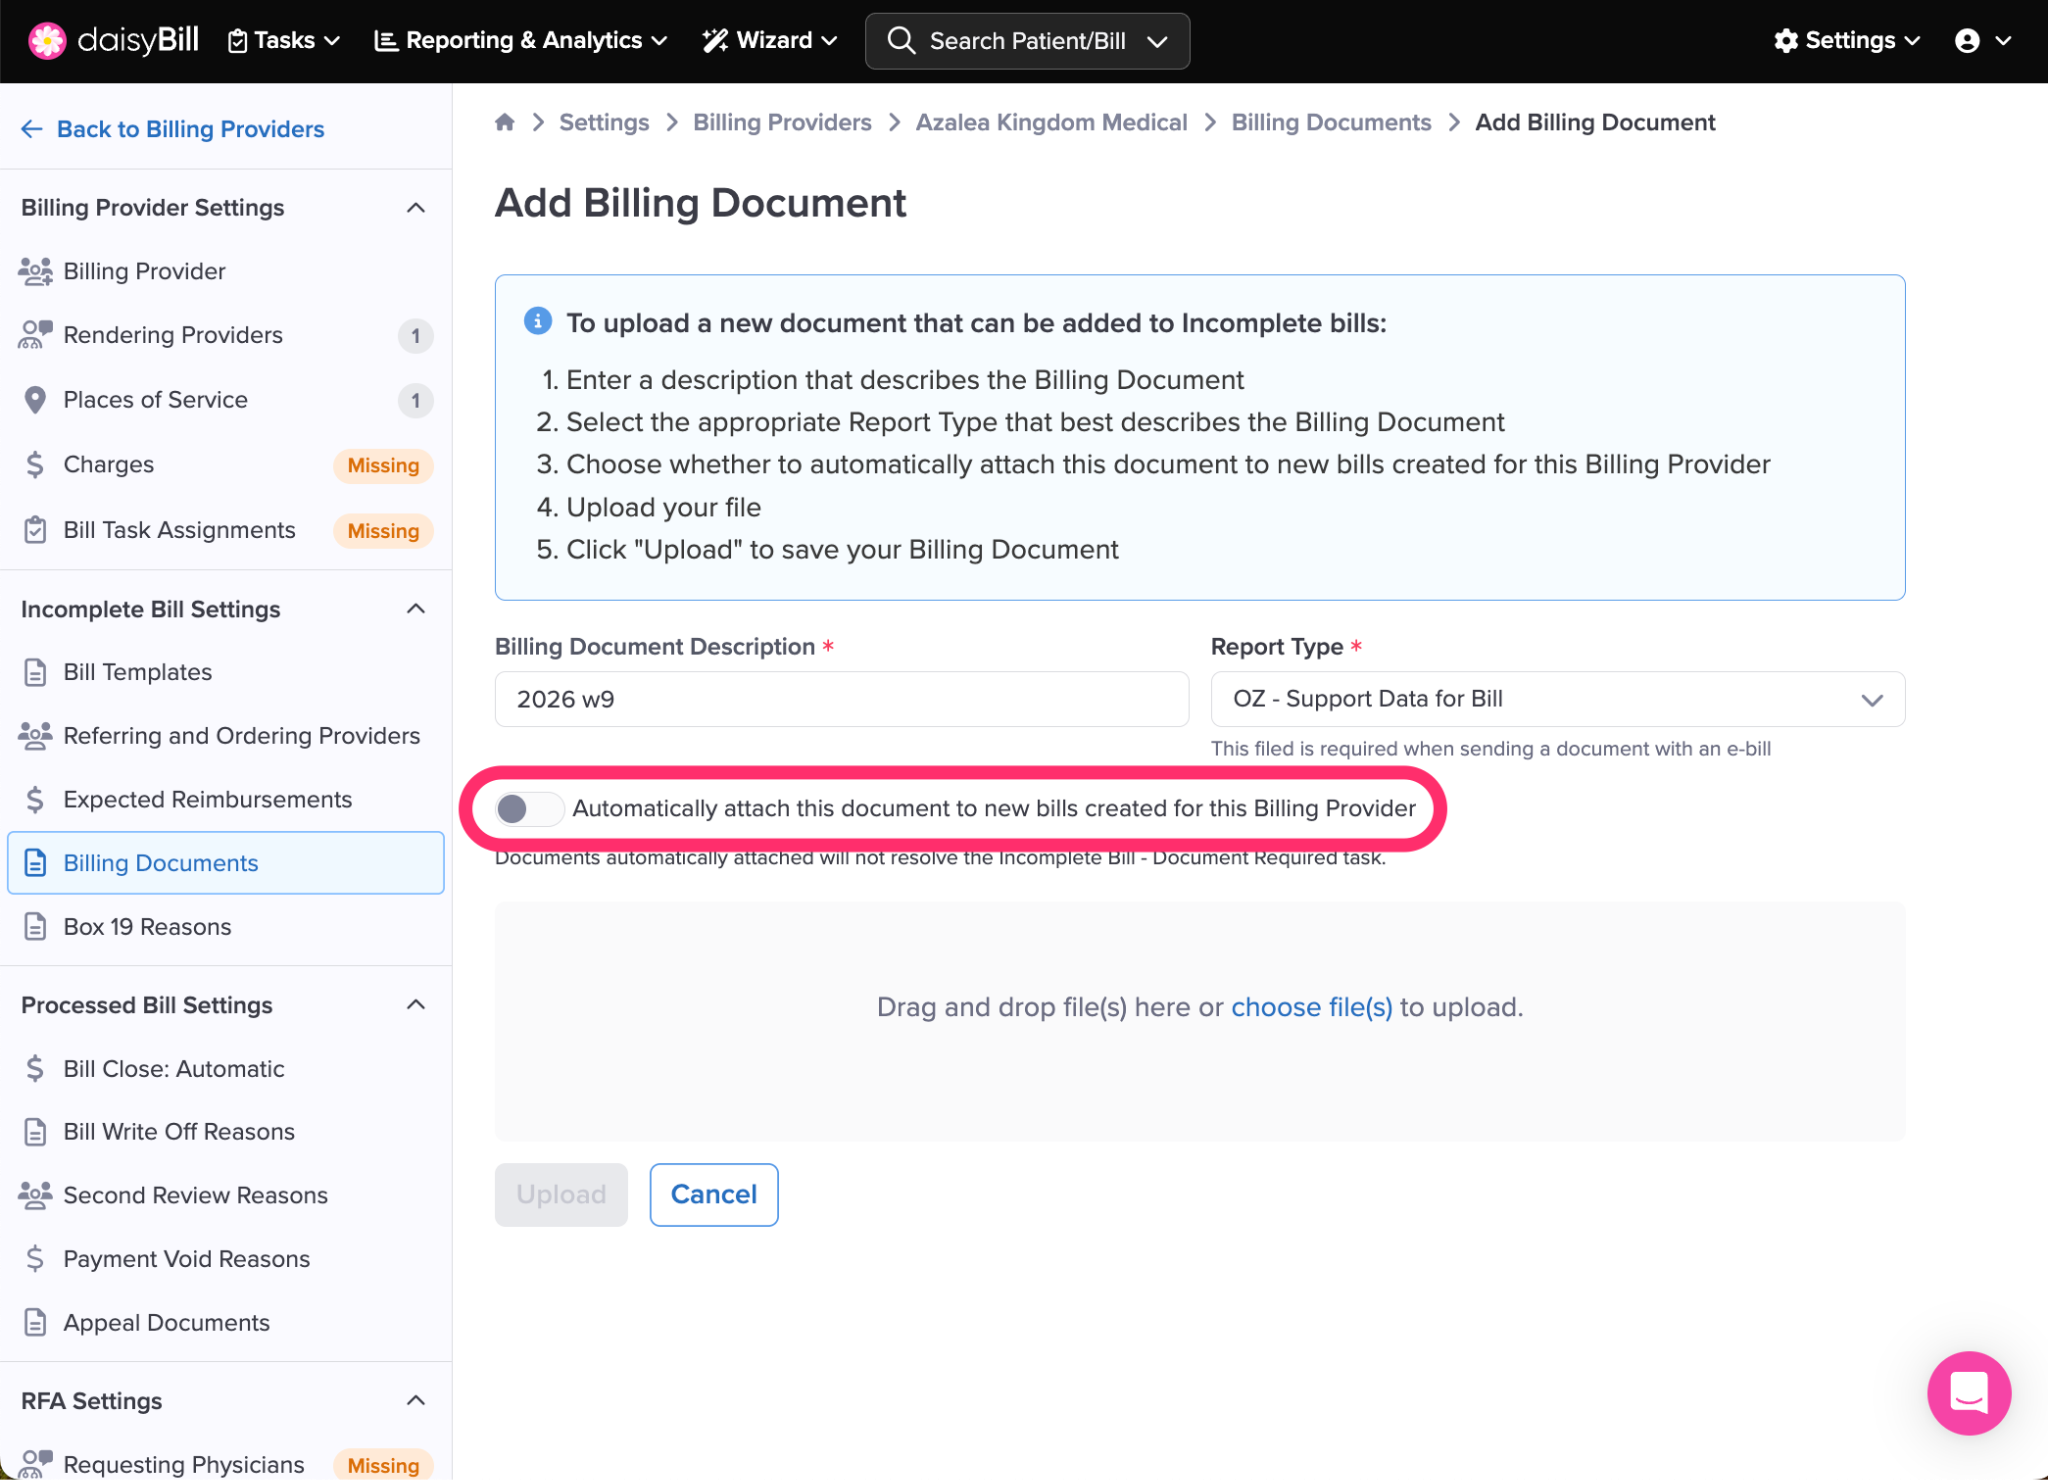Click the daisyBill flower logo

pos(47,40)
